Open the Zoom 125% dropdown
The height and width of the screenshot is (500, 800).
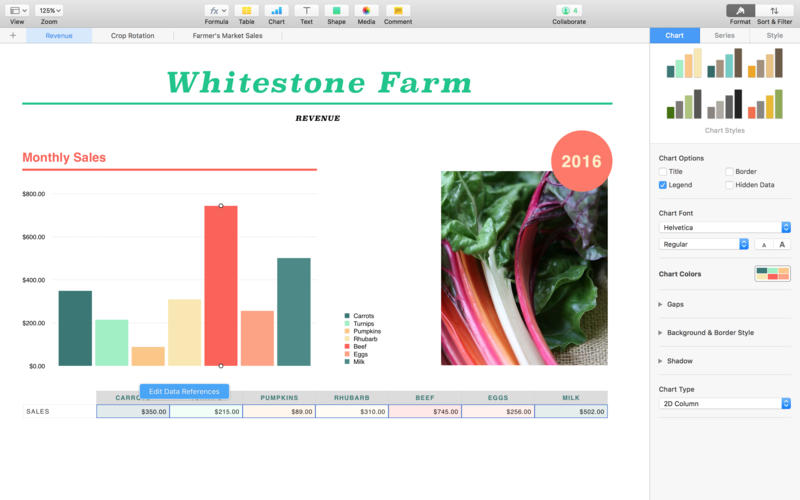click(x=49, y=10)
